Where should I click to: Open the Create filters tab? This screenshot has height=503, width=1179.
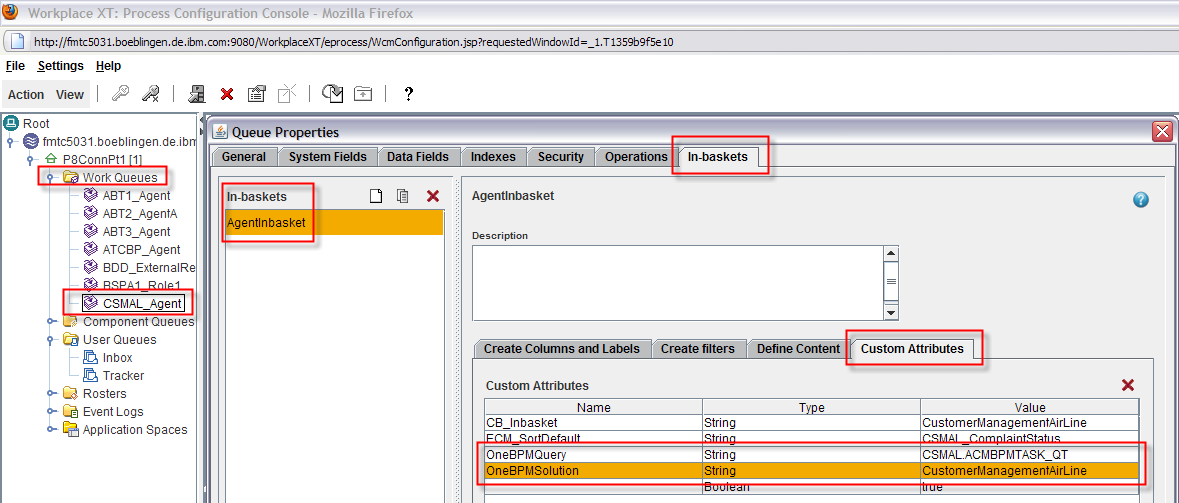point(699,349)
